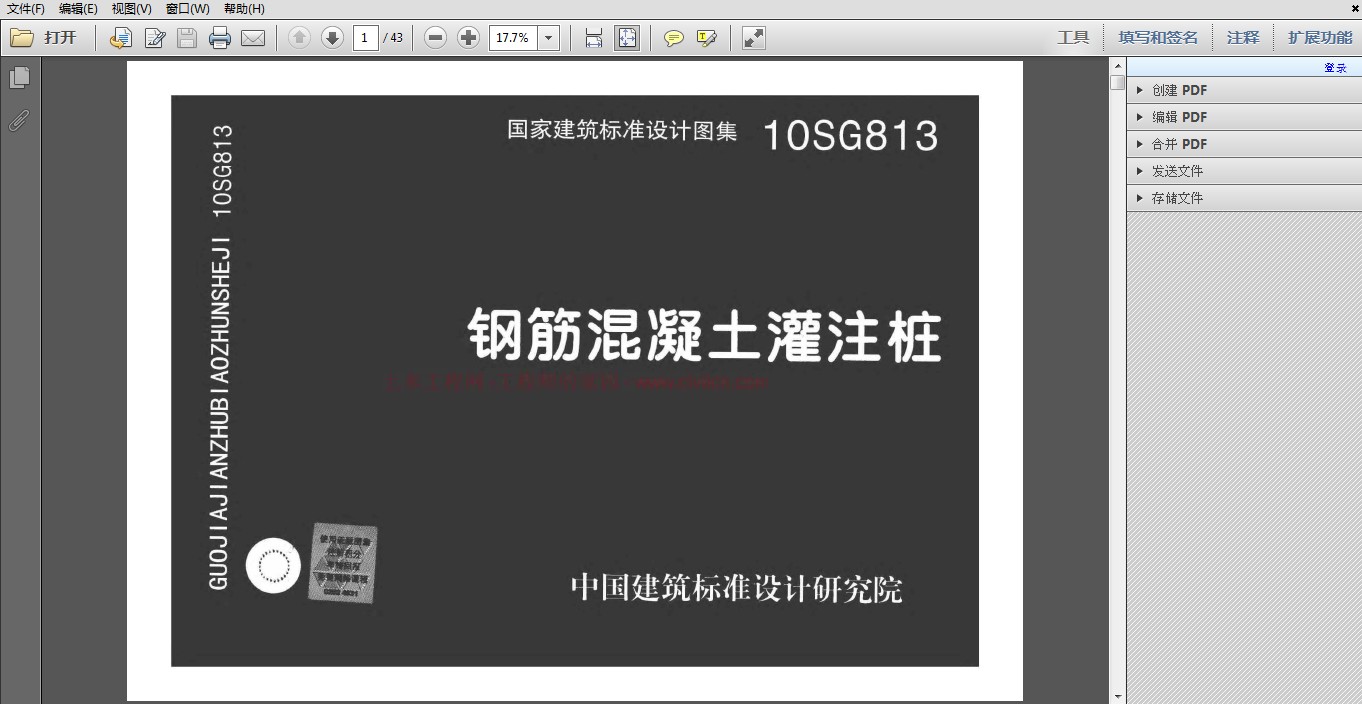
Task: Click the fit one full page icon
Action: point(627,38)
